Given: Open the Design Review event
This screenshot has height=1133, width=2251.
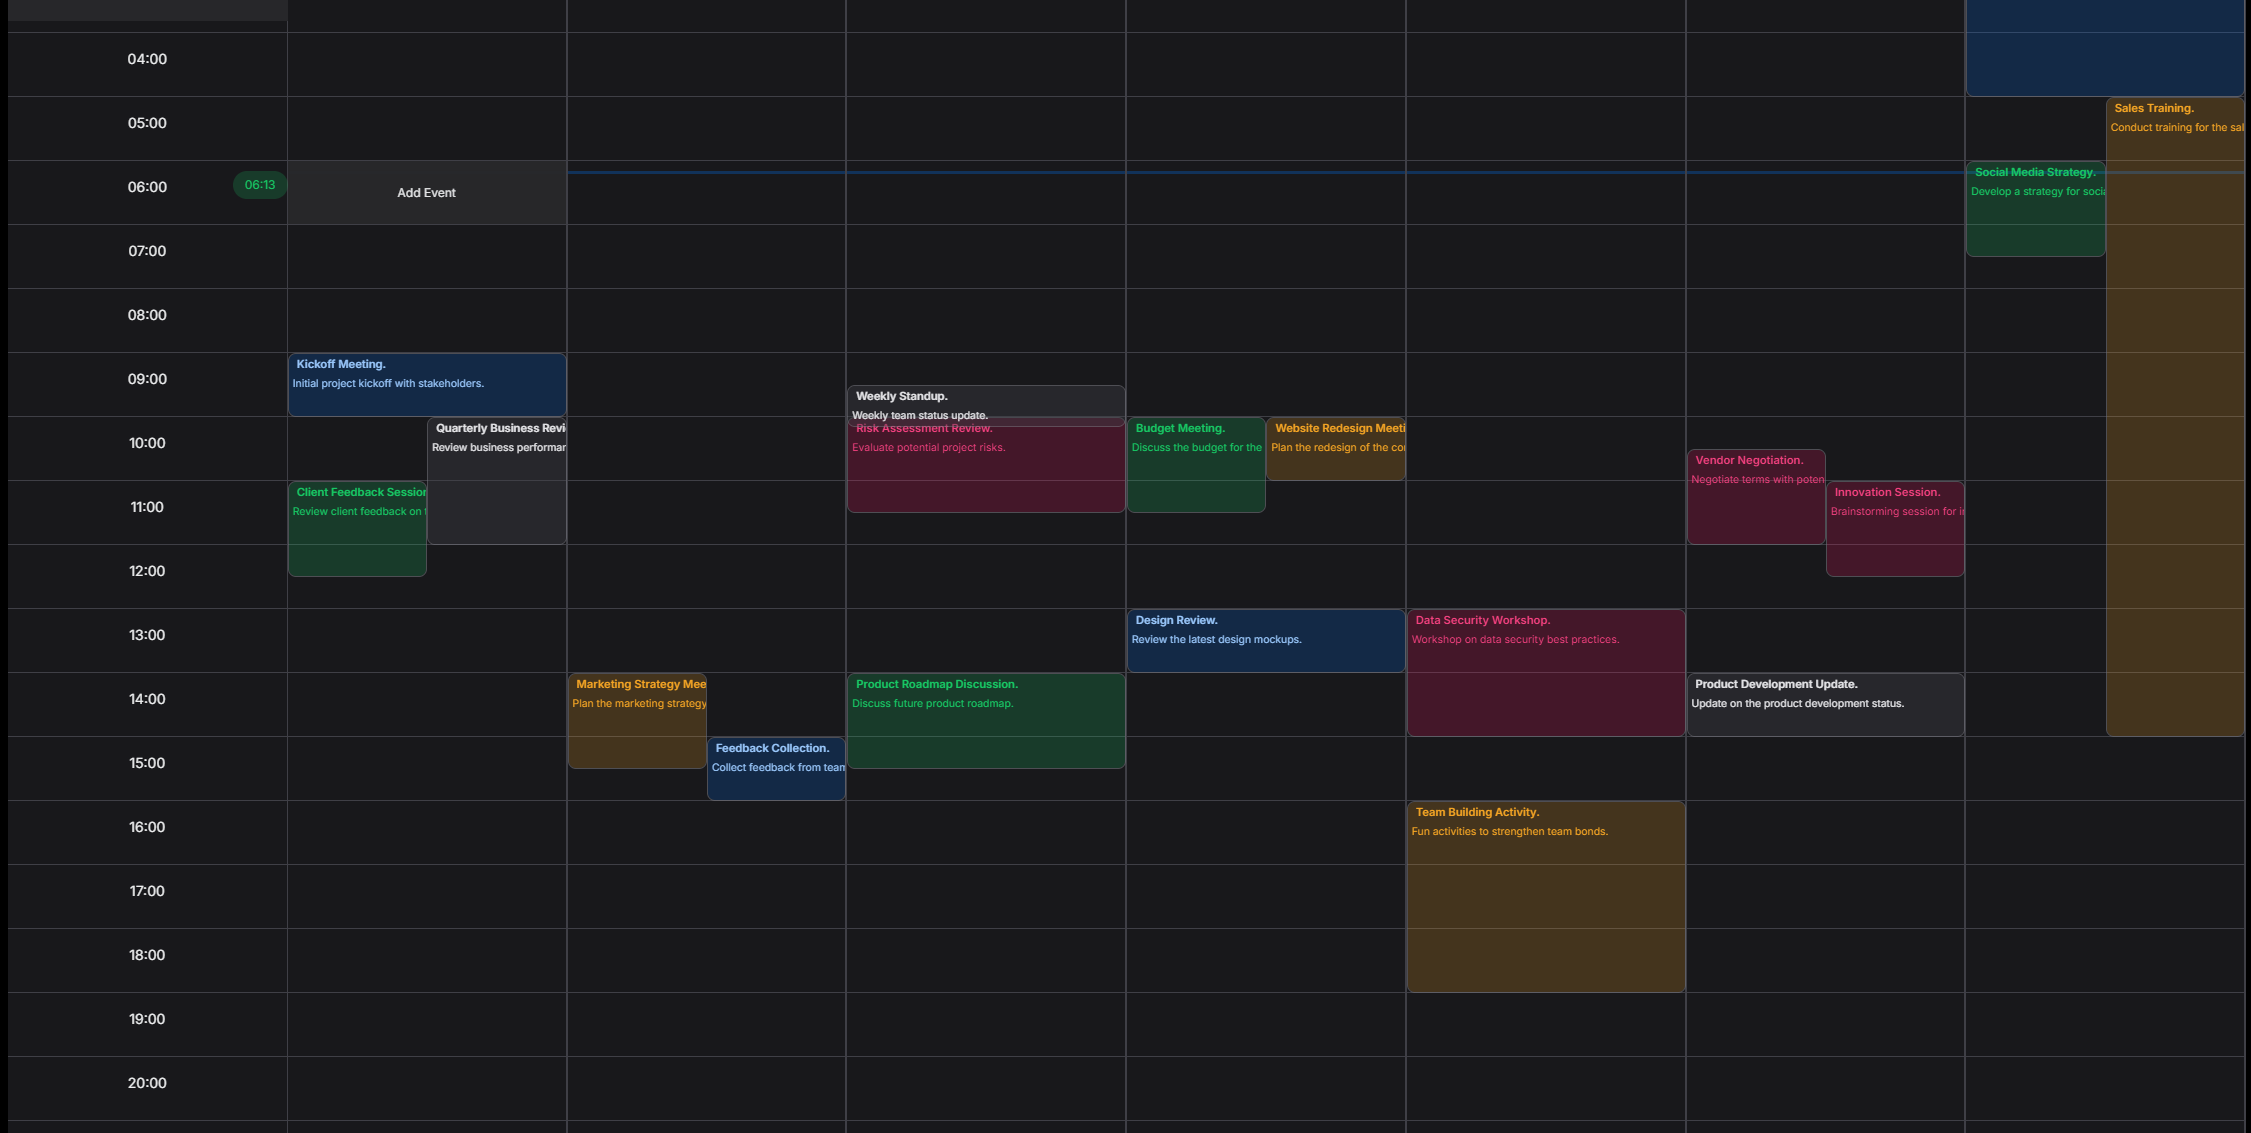Looking at the screenshot, I should click(1265, 640).
